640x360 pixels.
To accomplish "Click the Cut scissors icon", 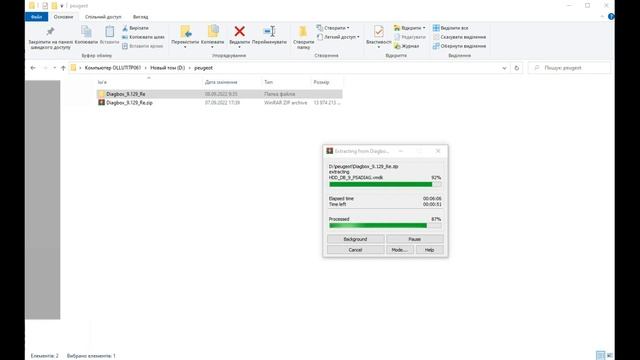I will click(125, 28).
